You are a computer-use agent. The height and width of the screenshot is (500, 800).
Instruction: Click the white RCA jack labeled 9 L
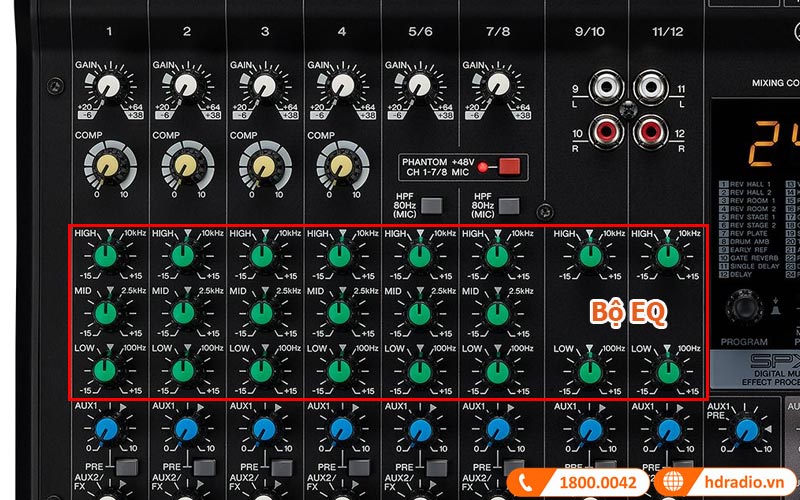click(x=606, y=87)
